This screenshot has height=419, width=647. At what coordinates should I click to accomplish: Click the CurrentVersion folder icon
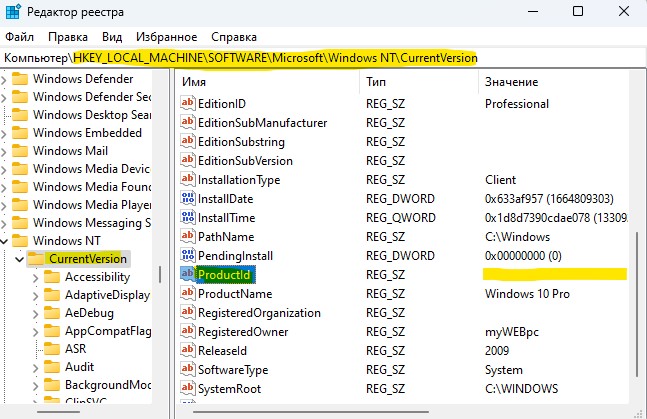36,259
